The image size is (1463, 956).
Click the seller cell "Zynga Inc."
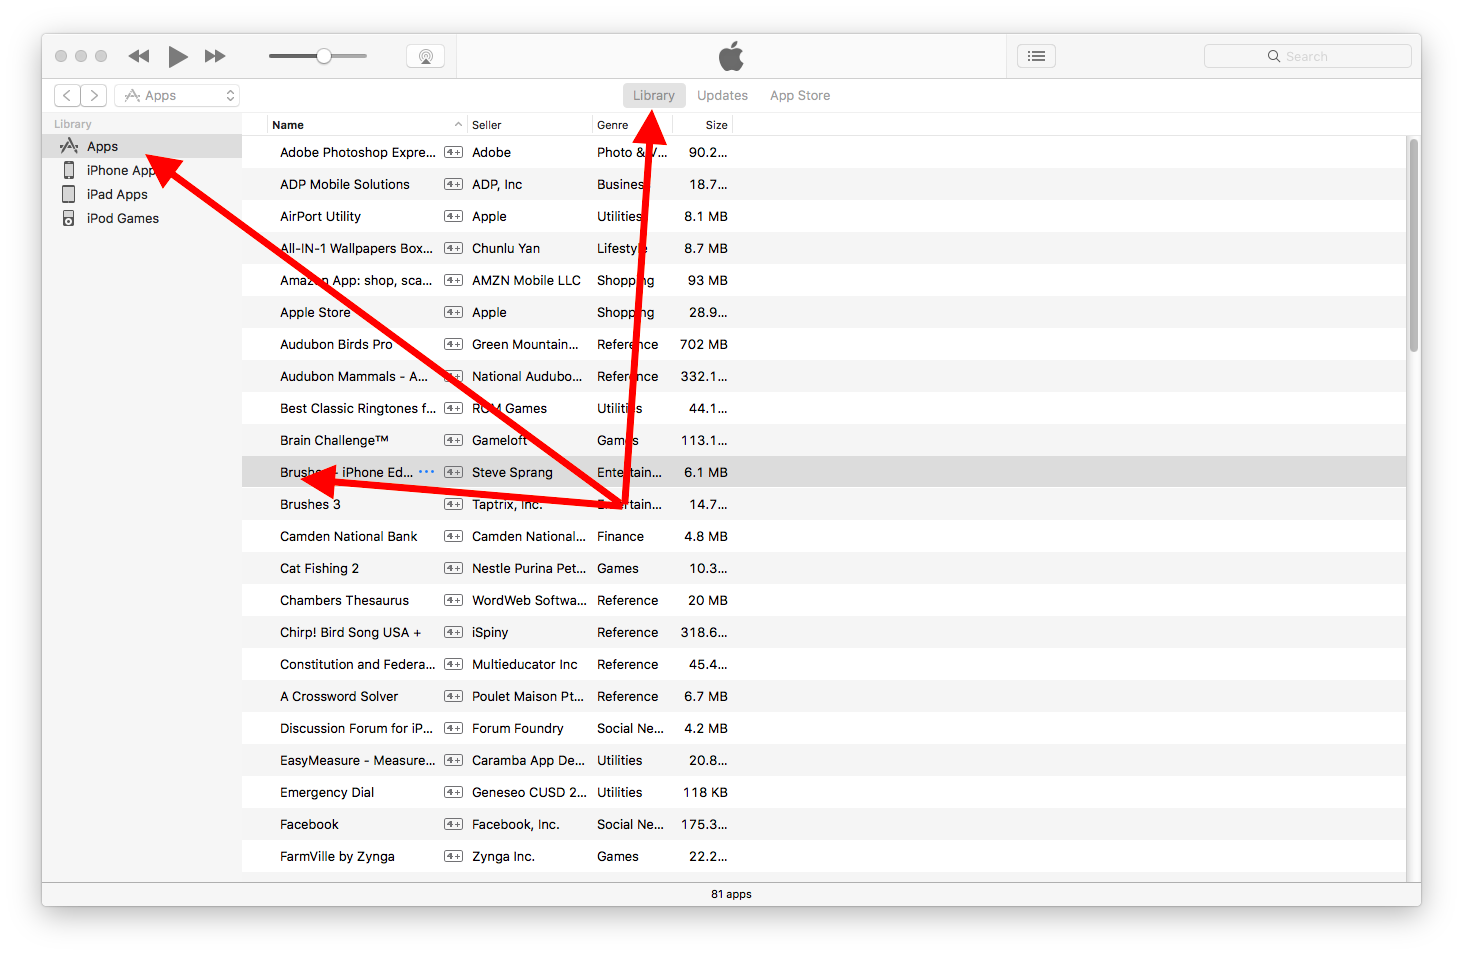pos(503,856)
